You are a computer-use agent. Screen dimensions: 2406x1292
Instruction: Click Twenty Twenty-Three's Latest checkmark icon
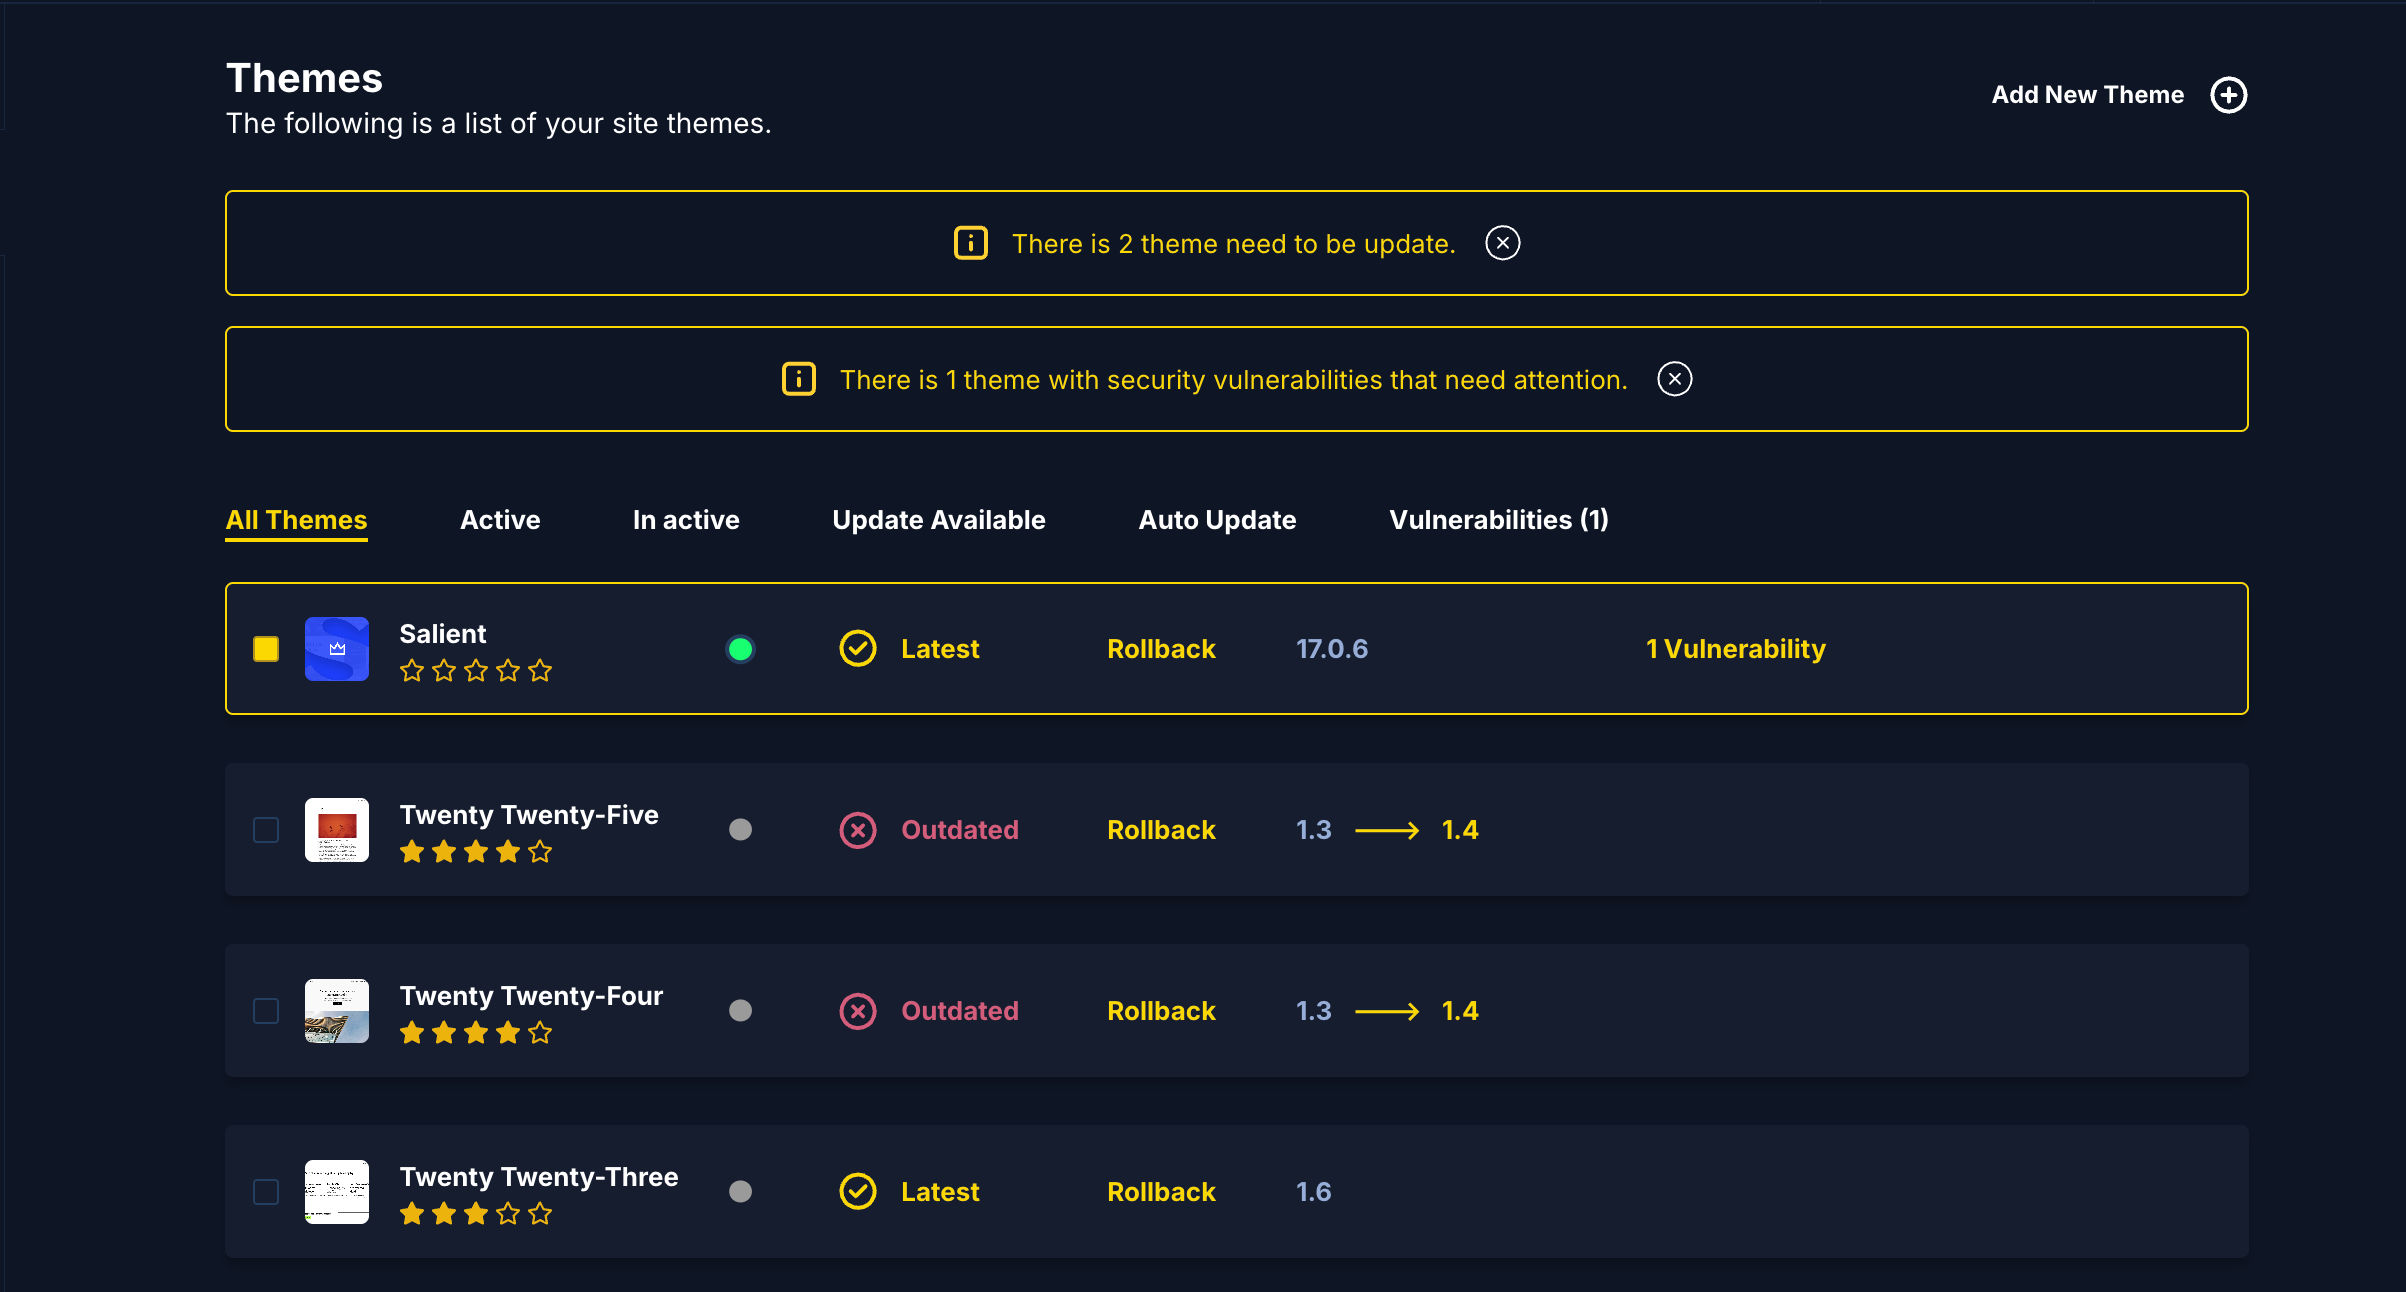tap(857, 1192)
